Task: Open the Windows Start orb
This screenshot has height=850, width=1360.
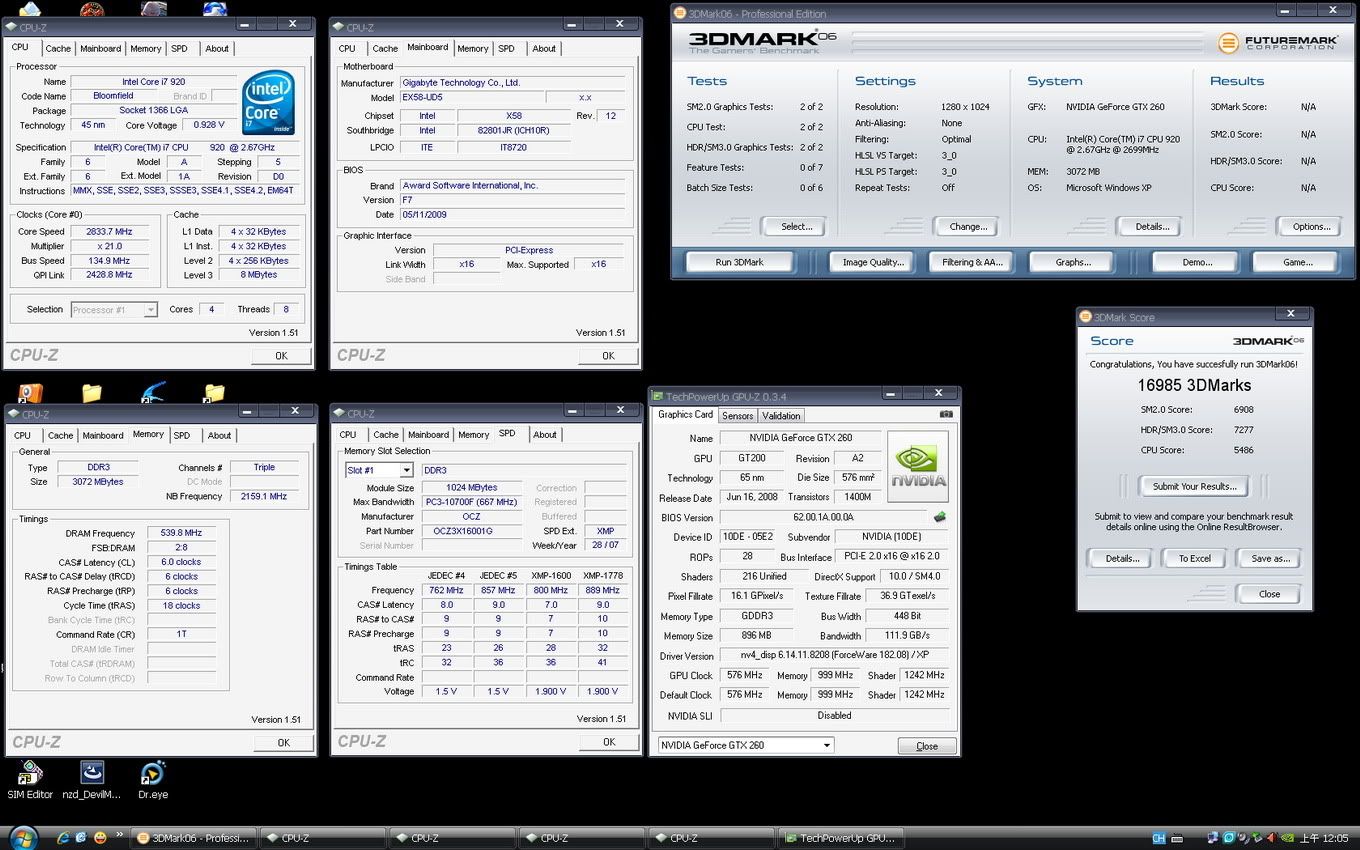Action: pos(22,838)
